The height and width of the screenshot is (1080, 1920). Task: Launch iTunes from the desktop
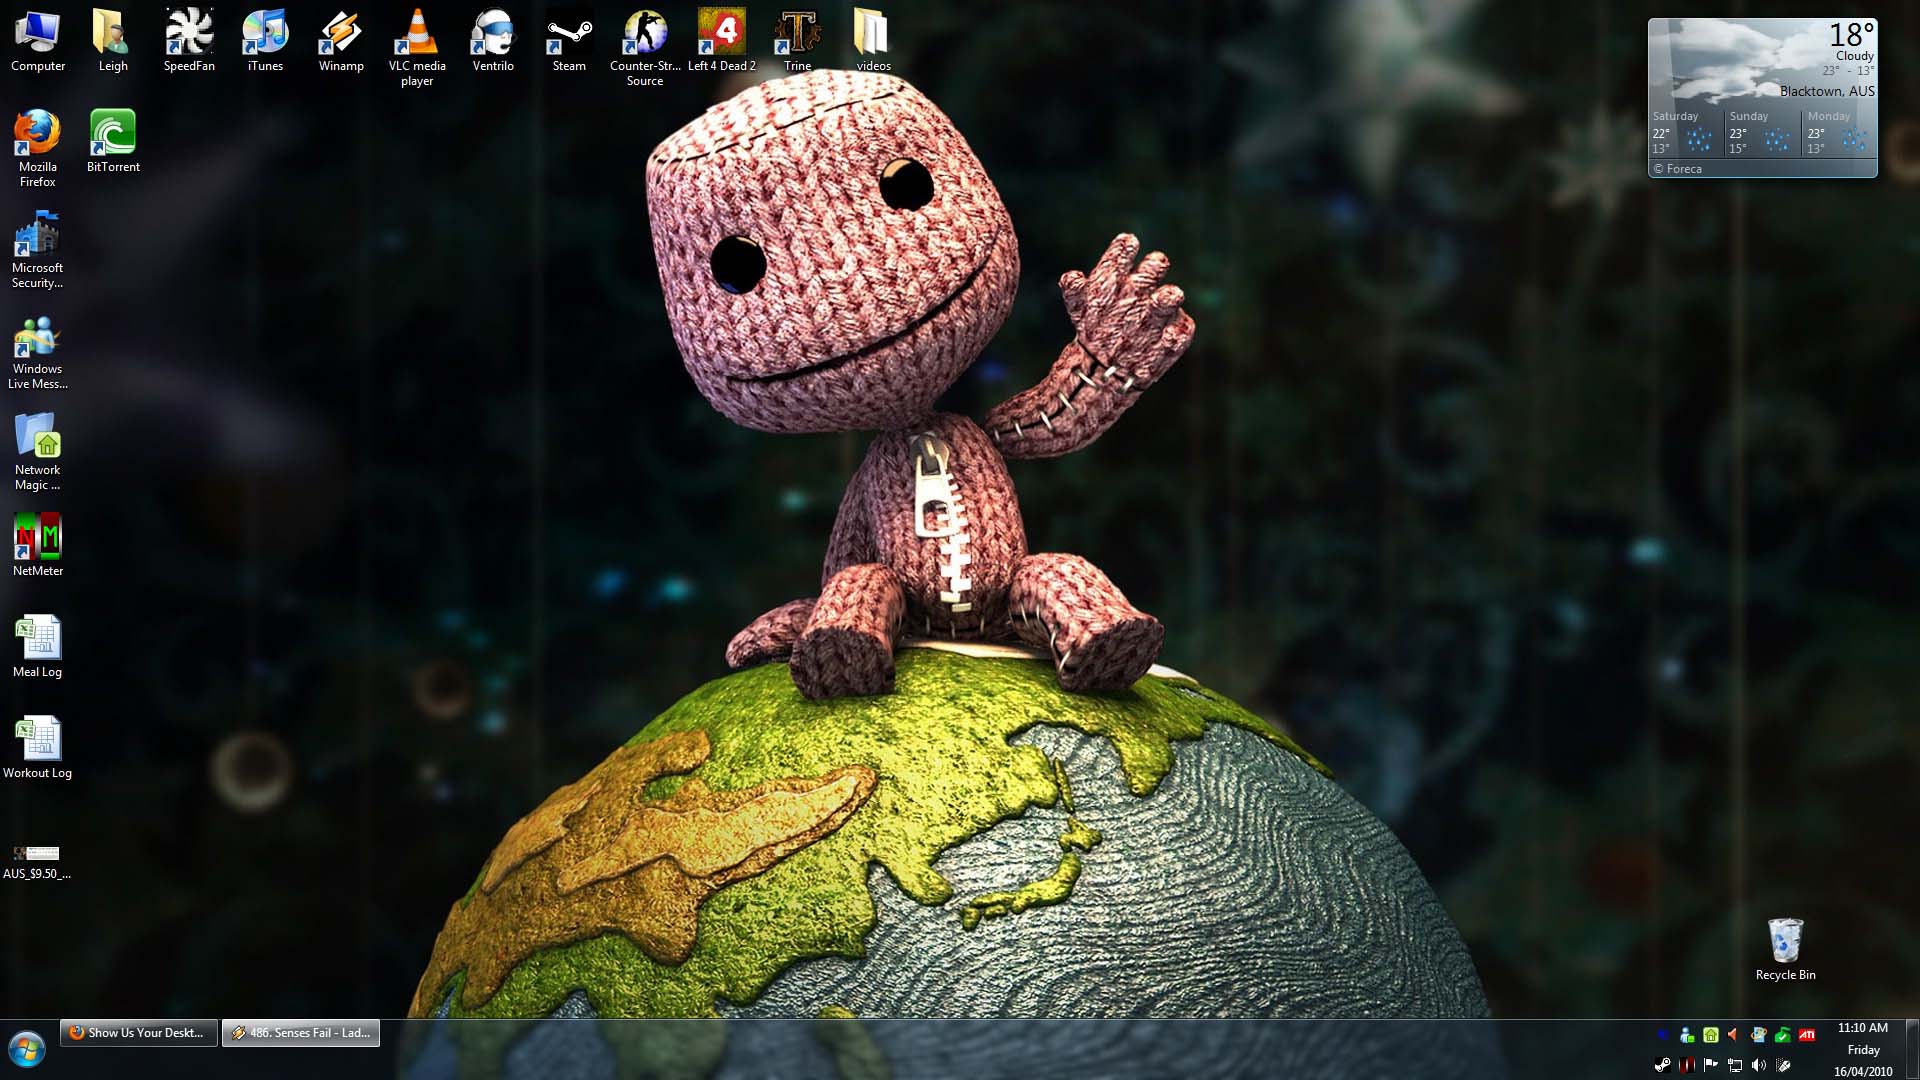265,41
